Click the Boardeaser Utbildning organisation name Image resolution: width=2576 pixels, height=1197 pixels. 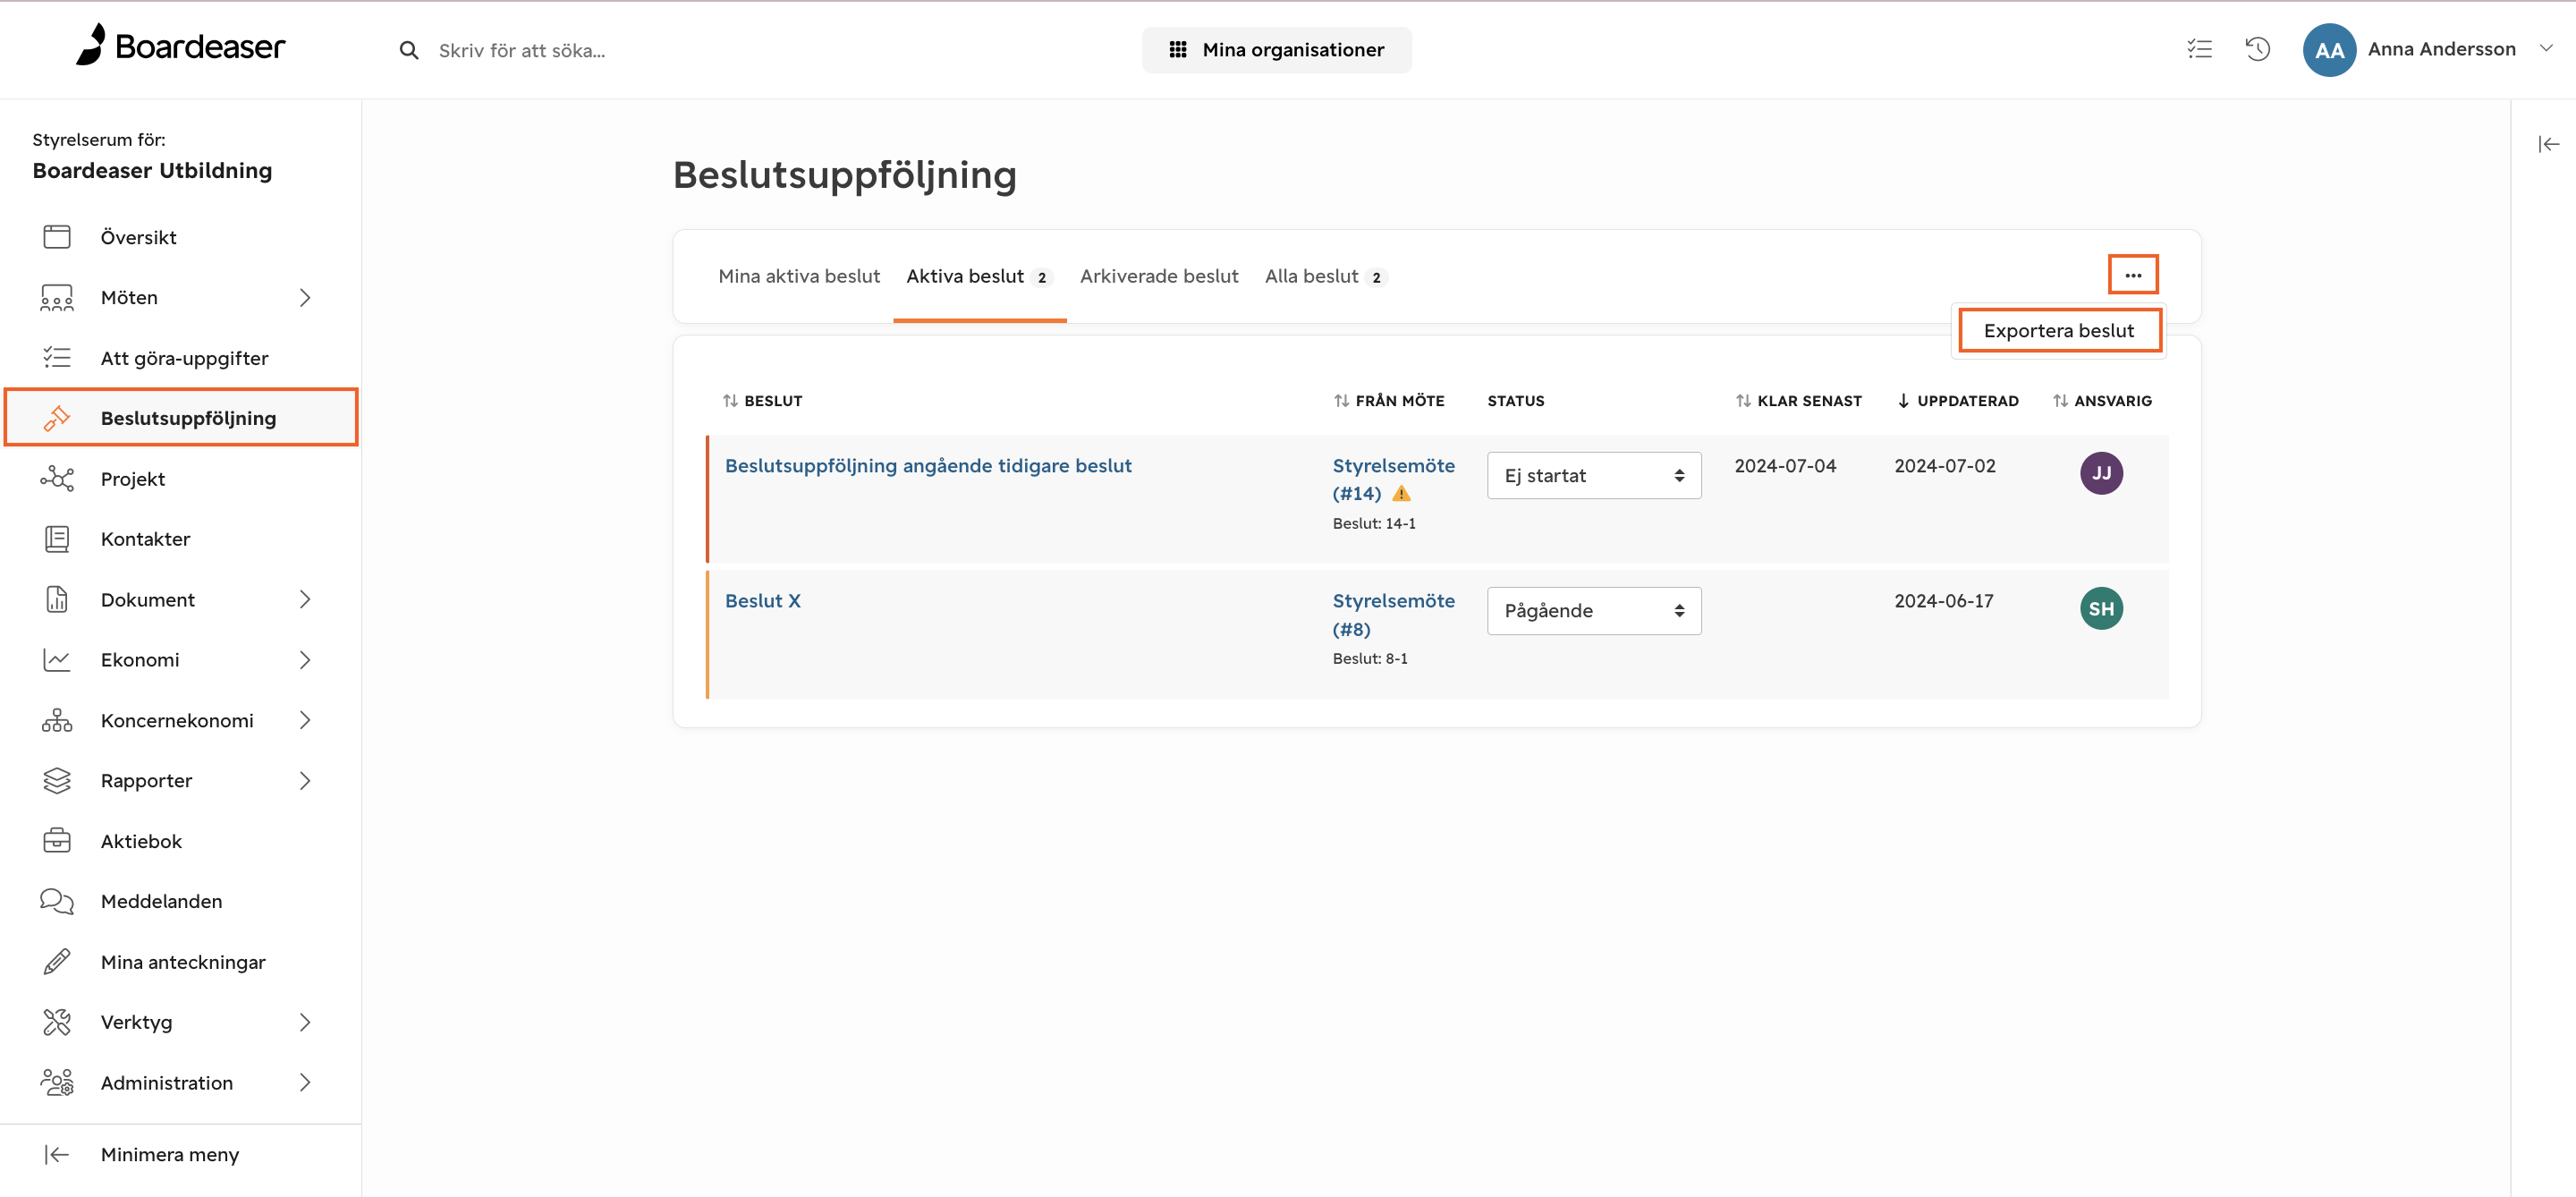click(x=152, y=171)
